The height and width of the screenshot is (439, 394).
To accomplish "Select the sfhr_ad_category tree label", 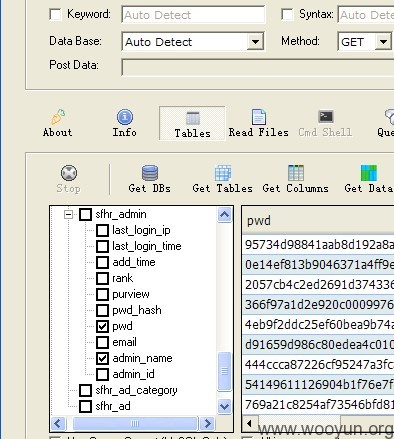I will (x=136, y=390).
